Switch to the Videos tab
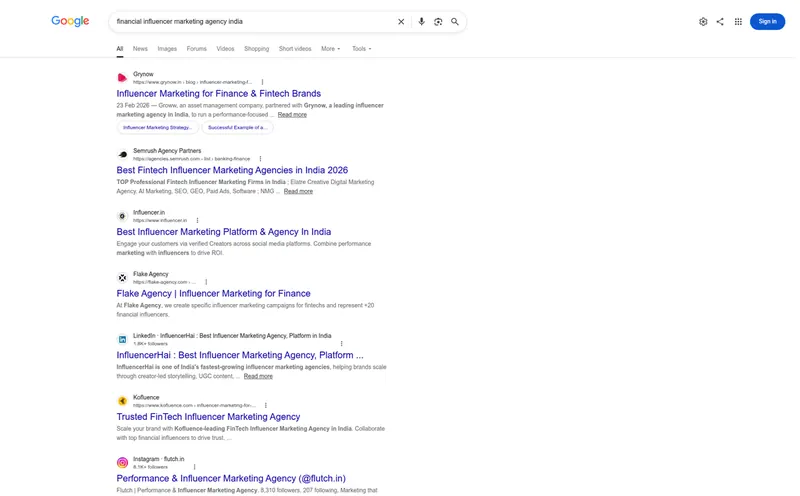The image size is (800, 496). click(225, 49)
